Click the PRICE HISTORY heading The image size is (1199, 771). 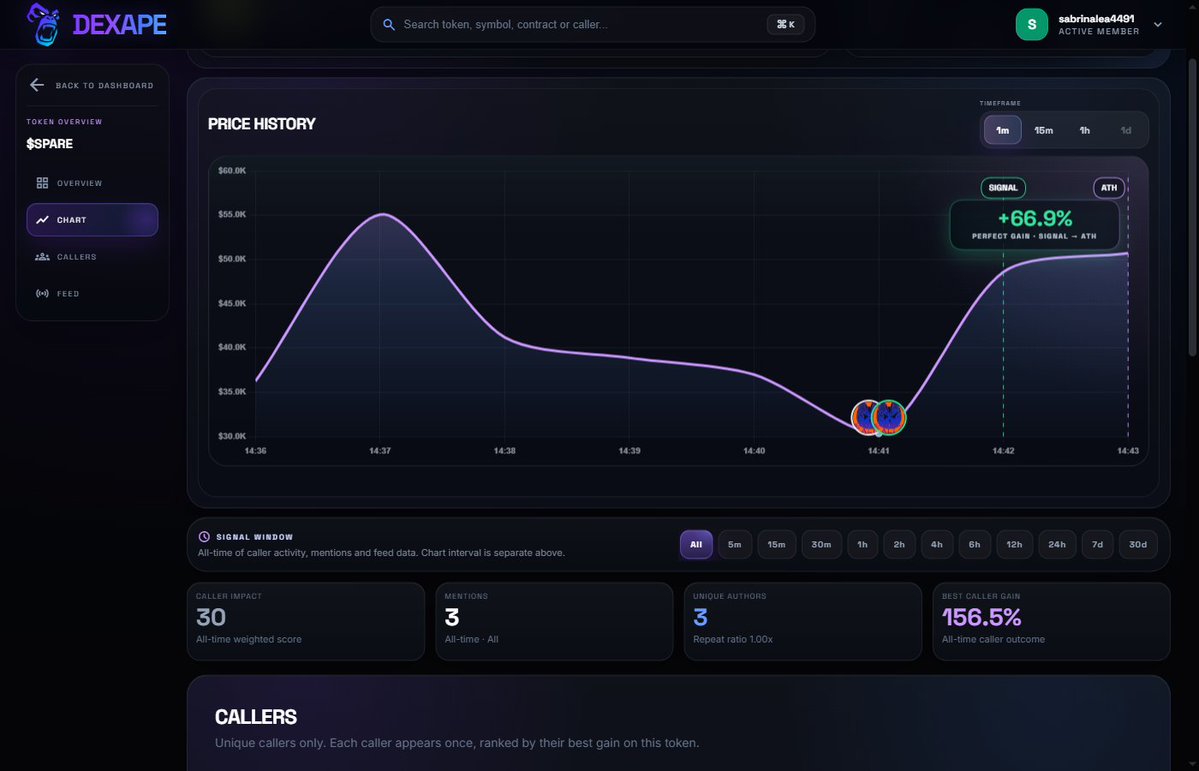tap(262, 124)
